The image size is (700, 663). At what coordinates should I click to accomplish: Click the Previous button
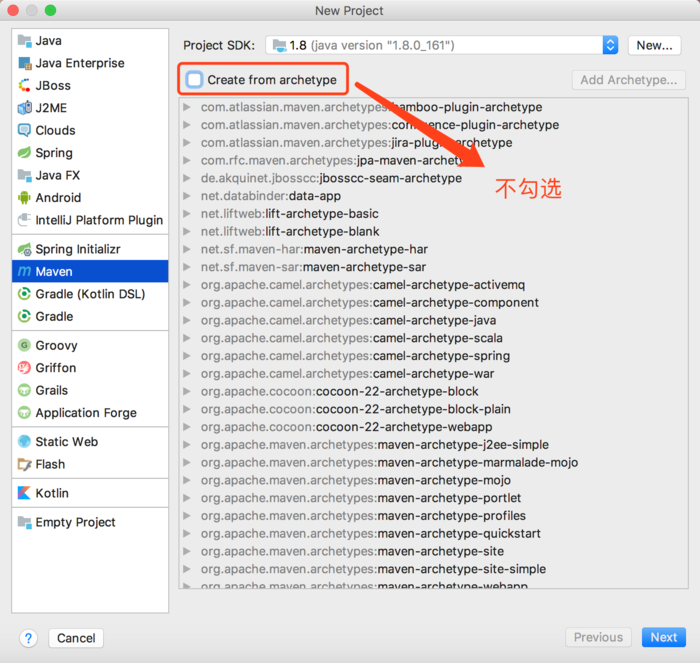coord(598,637)
